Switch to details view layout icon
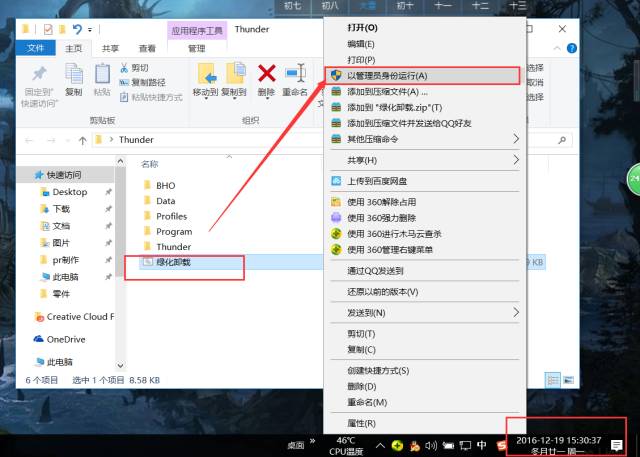This screenshot has height=457, width=640. tap(553, 380)
